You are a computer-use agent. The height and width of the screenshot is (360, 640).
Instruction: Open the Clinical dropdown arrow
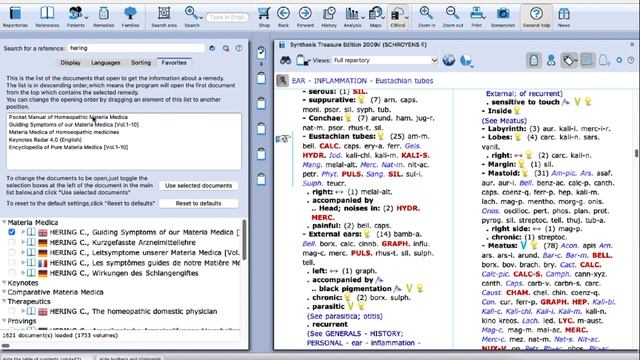click(407, 17)
